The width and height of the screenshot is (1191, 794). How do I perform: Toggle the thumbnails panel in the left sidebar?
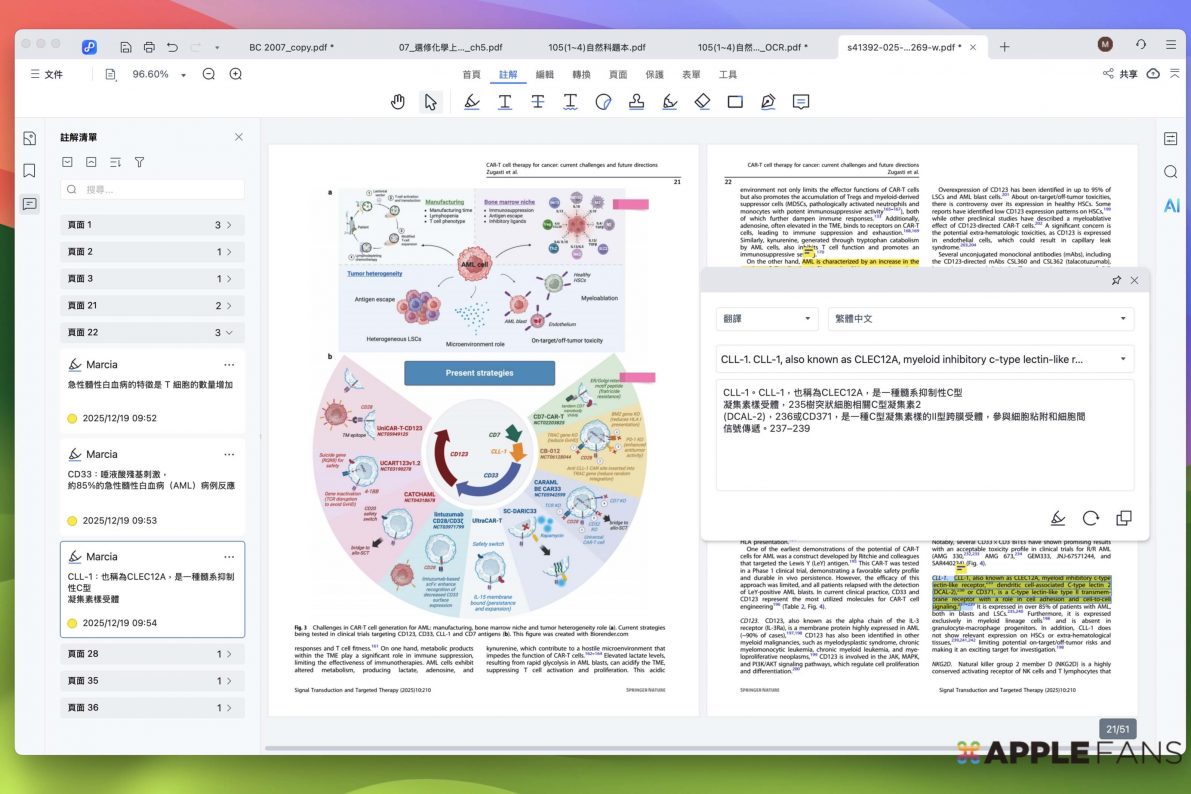(30, 139)
